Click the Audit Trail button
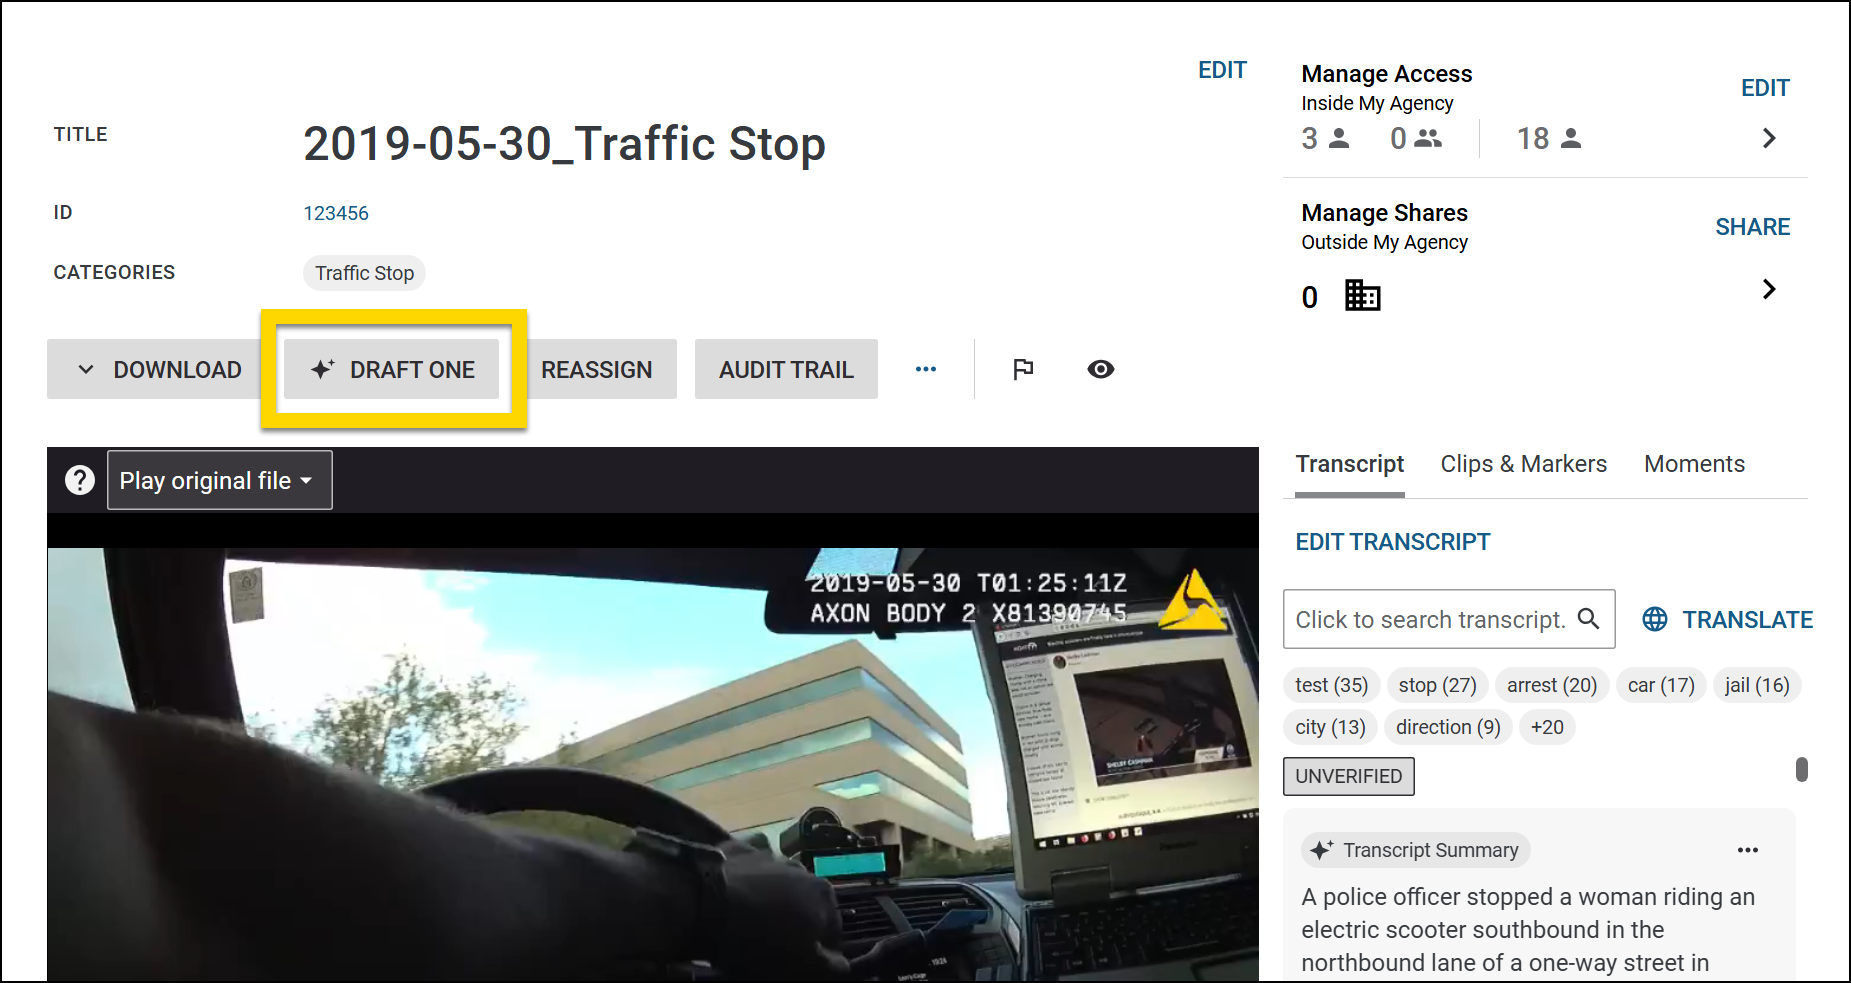The image size is (1851, 983). 786,369
